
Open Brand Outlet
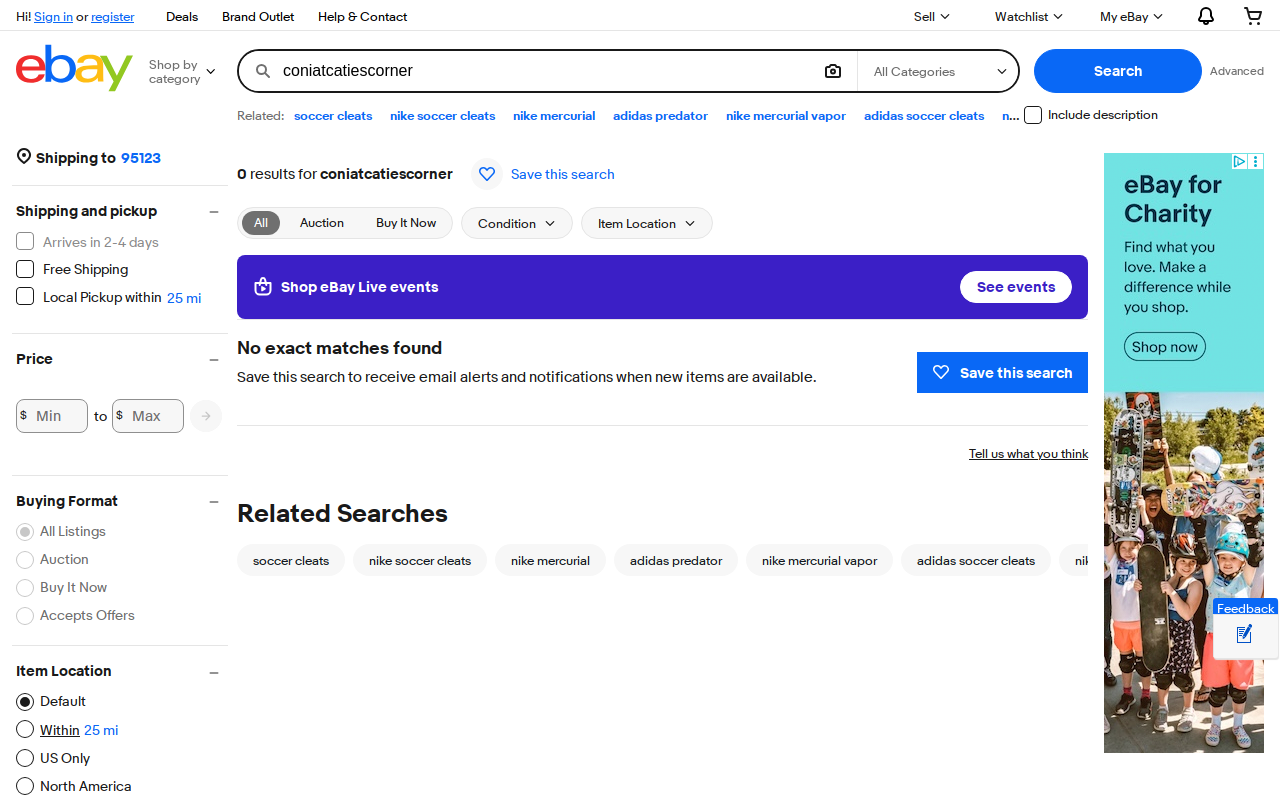pos(258,16)
